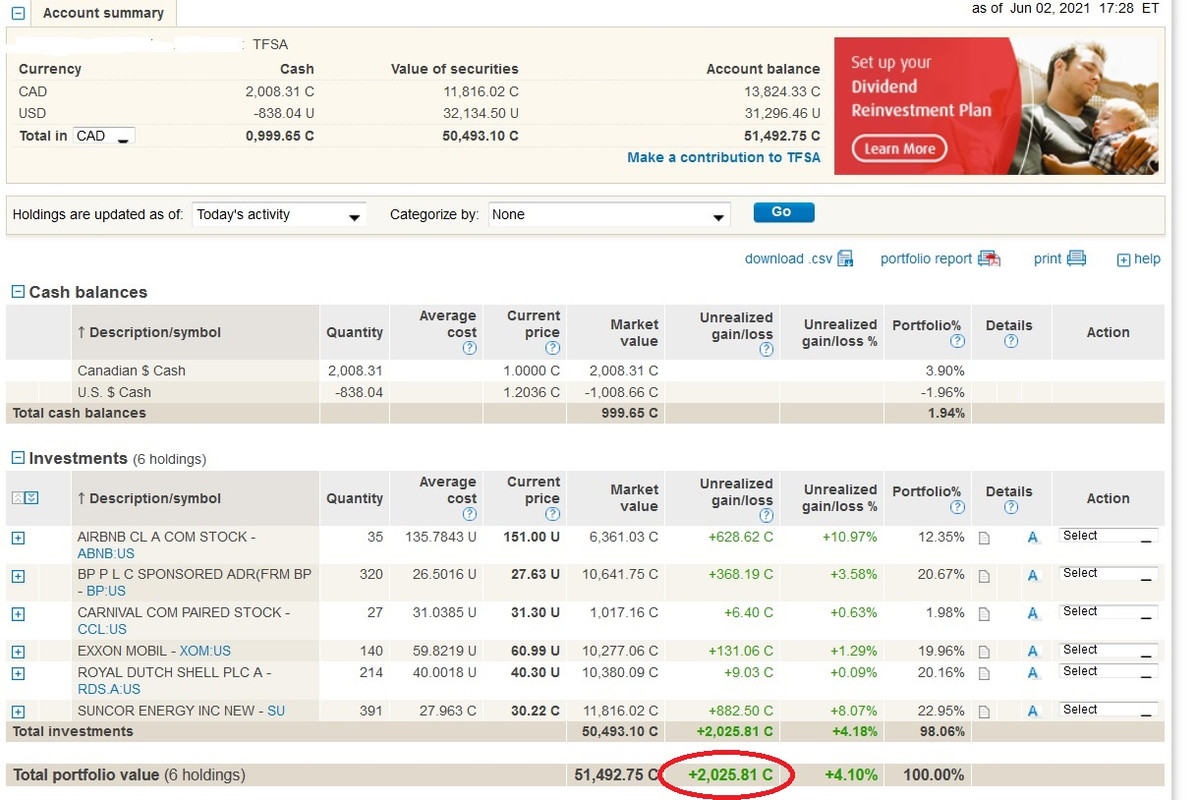Click the A analysis icon for ROYAL DUTCH SHELL
This screenshot has height=800, width=1194.
1033,674
